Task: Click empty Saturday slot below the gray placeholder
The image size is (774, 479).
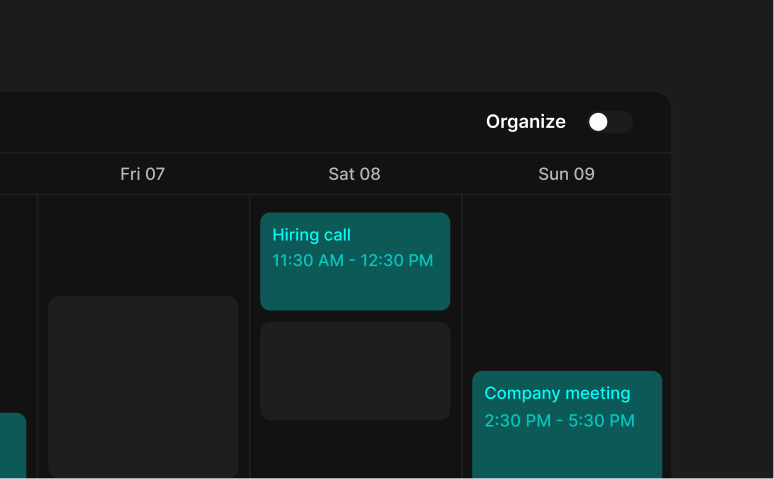Action: (355, 450)
